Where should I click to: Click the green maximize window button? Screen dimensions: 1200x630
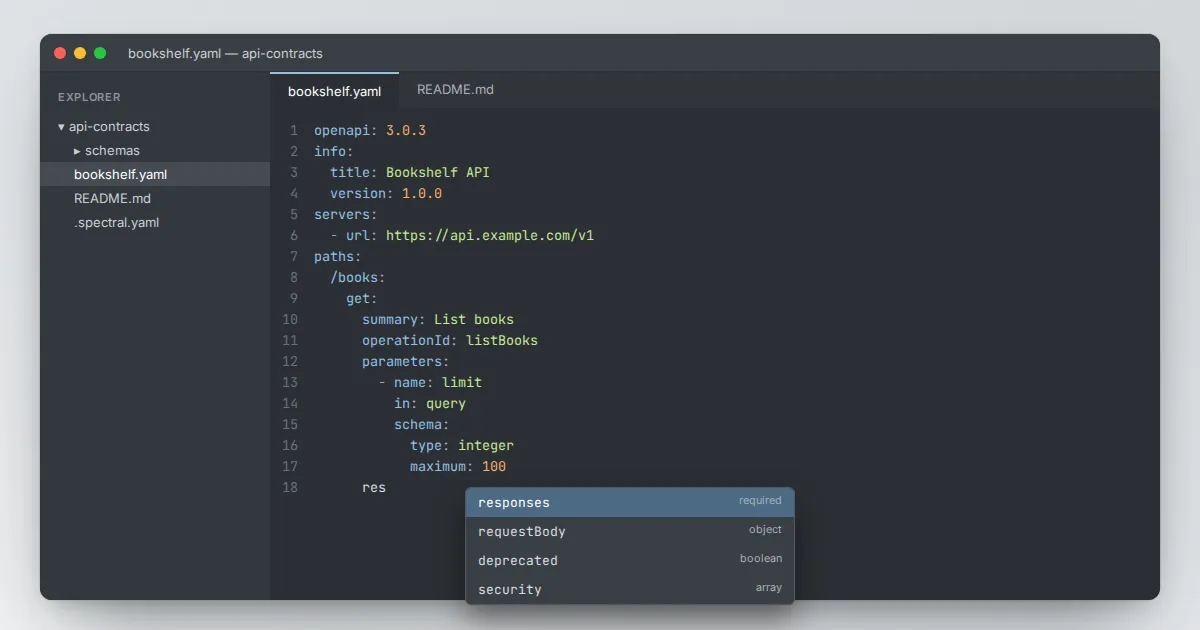pos(100,53)
